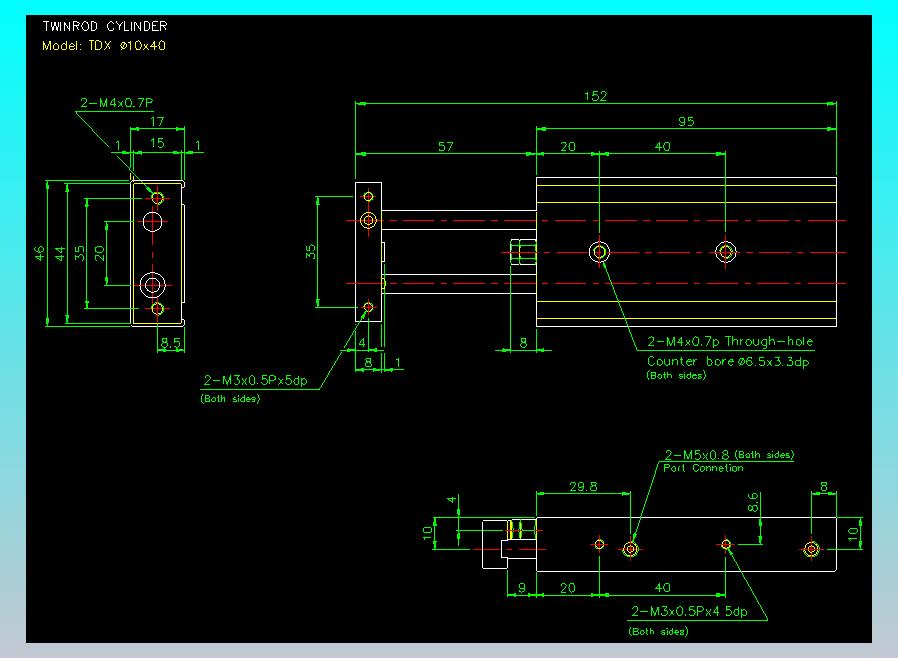This screenshot has width=898, height=658.
Task: Click the "8.5" dimension text
Action: pyautogui.click(x=171, y=342)
